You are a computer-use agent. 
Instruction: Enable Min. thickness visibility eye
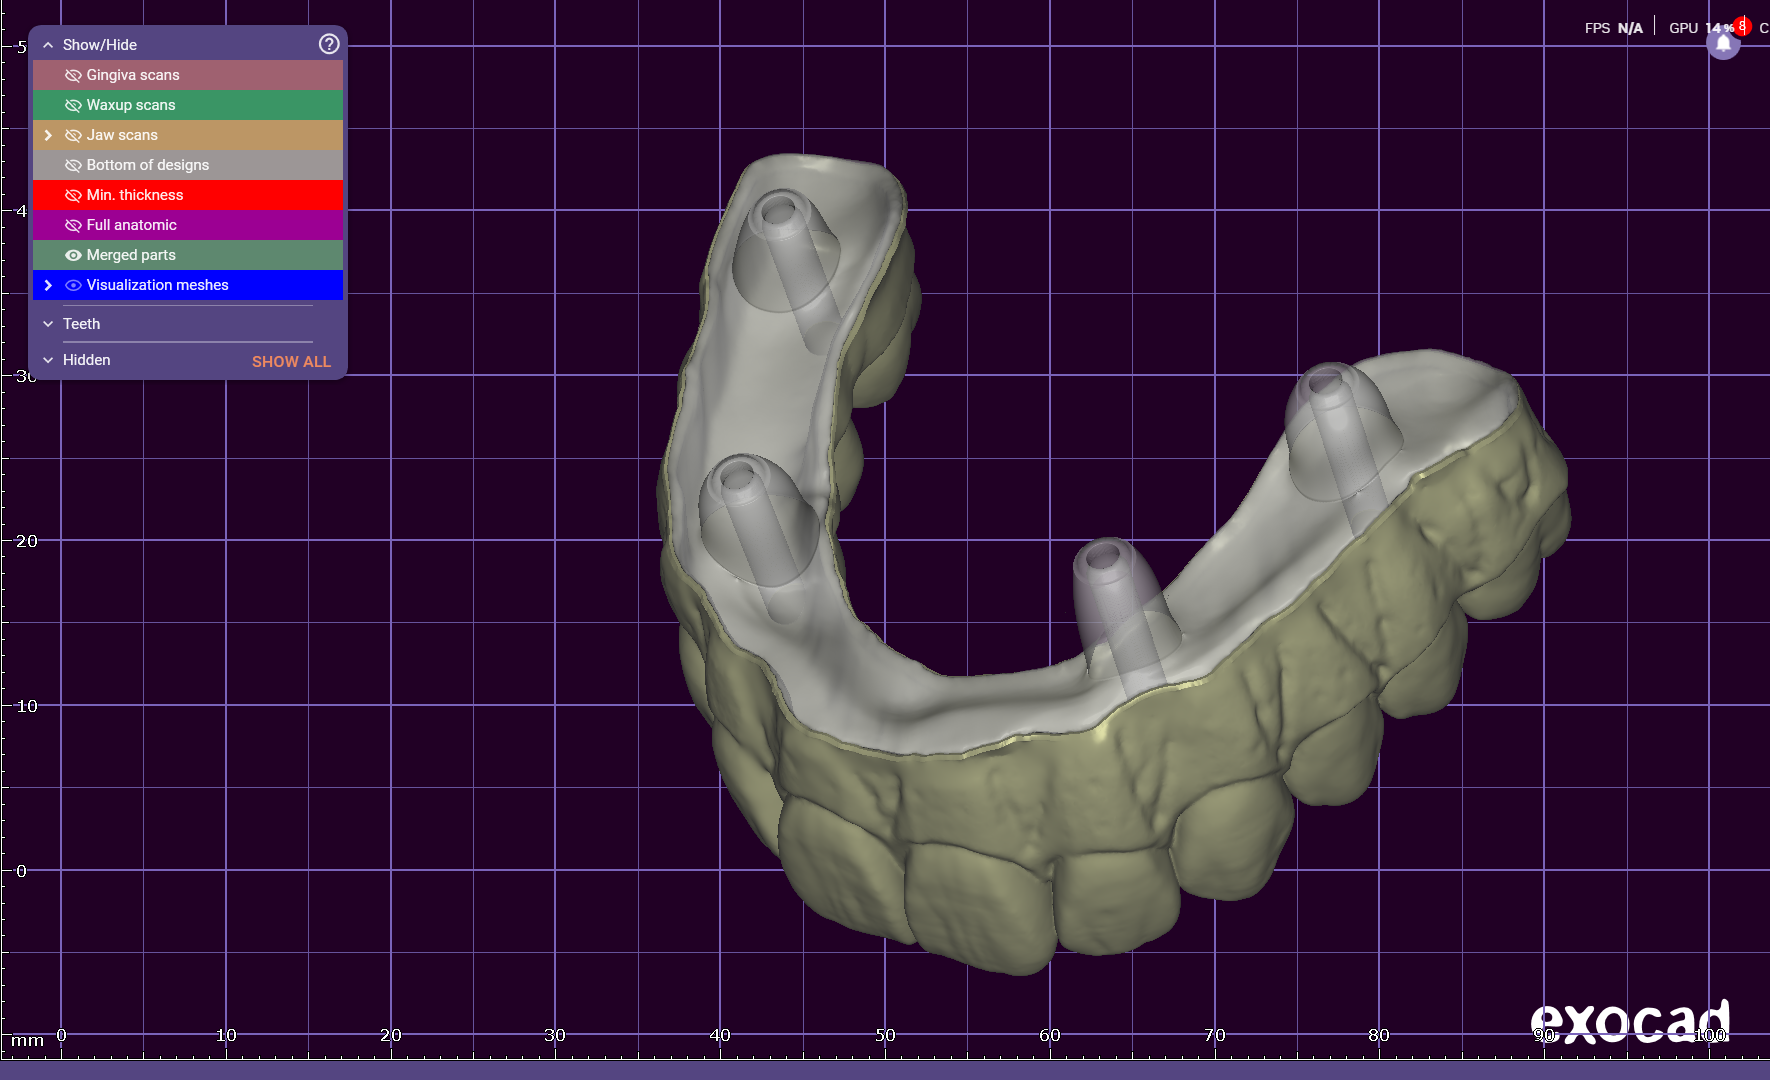[x=73, y=195]
